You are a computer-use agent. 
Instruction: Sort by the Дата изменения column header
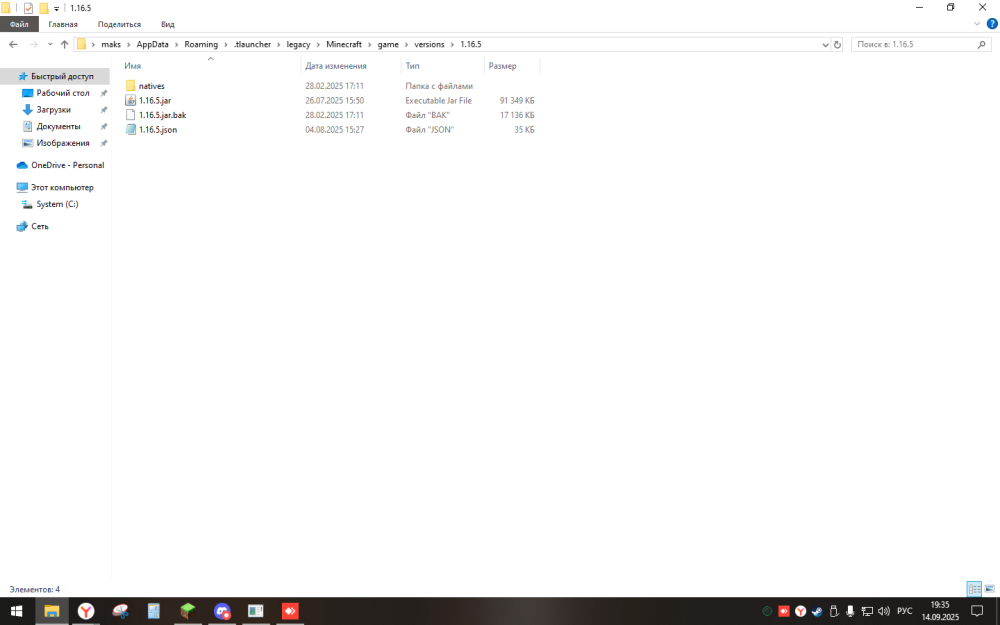pos(335,66)
